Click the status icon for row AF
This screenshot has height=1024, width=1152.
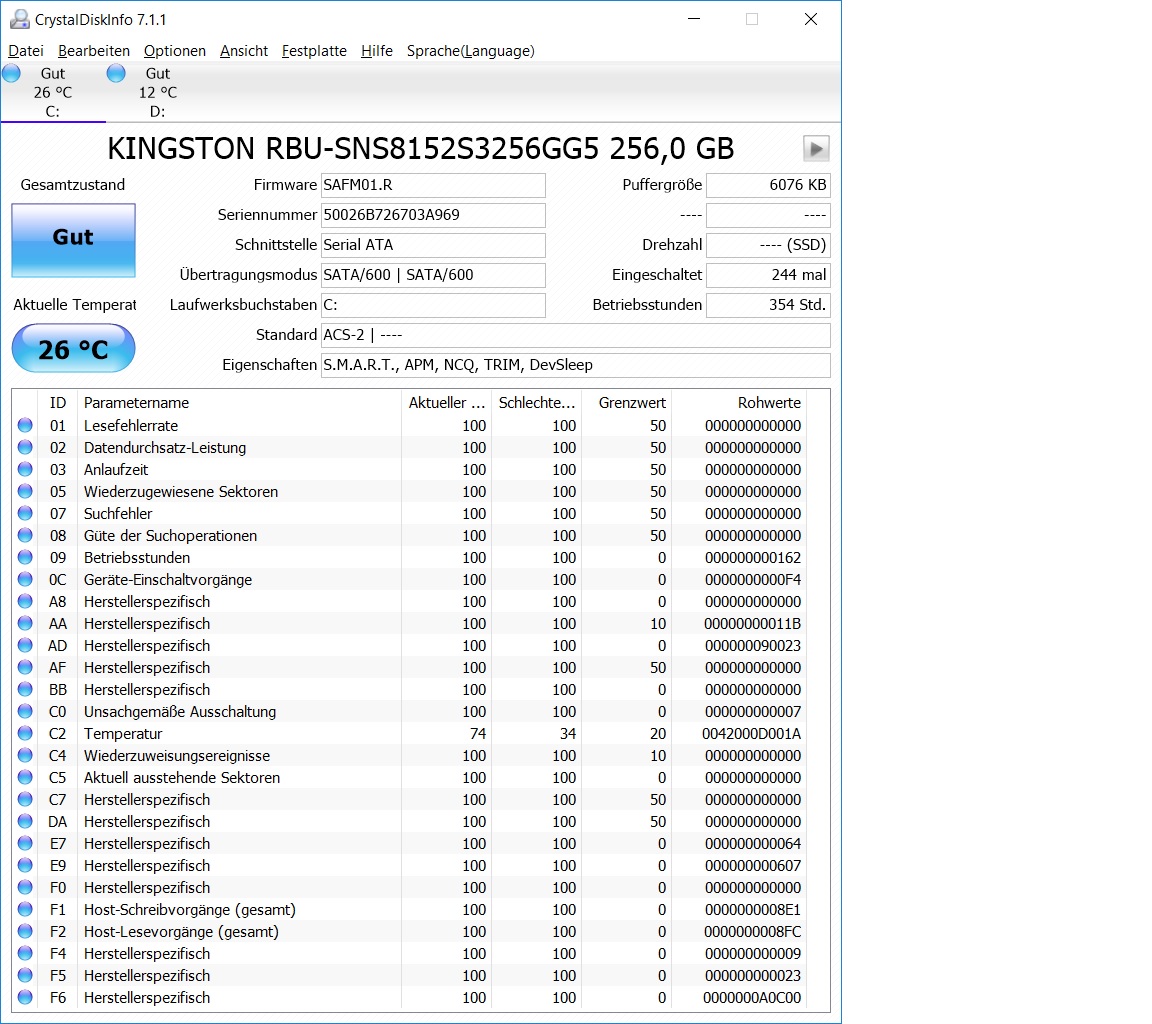(x=25, y=667)
